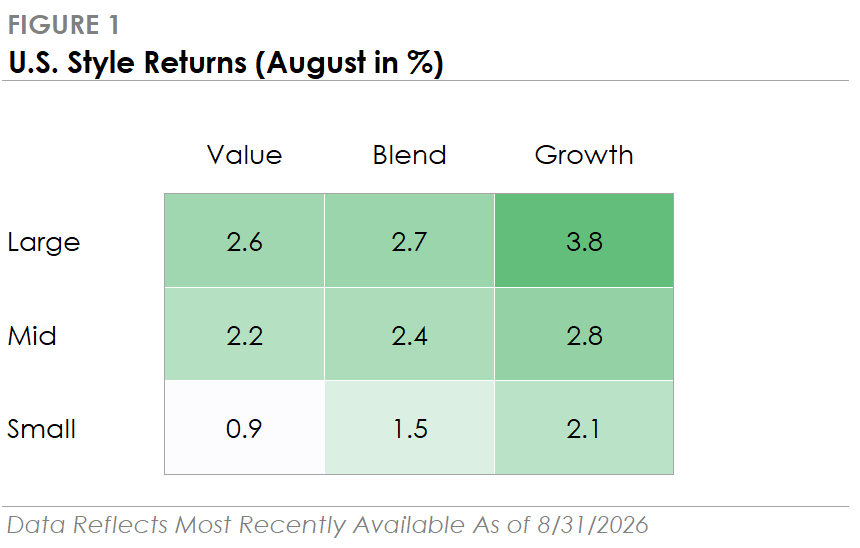Select the Large Value cell showing 2.6
Image resolution: width=860 pixels, height=548 pixels.
point(245,241)
